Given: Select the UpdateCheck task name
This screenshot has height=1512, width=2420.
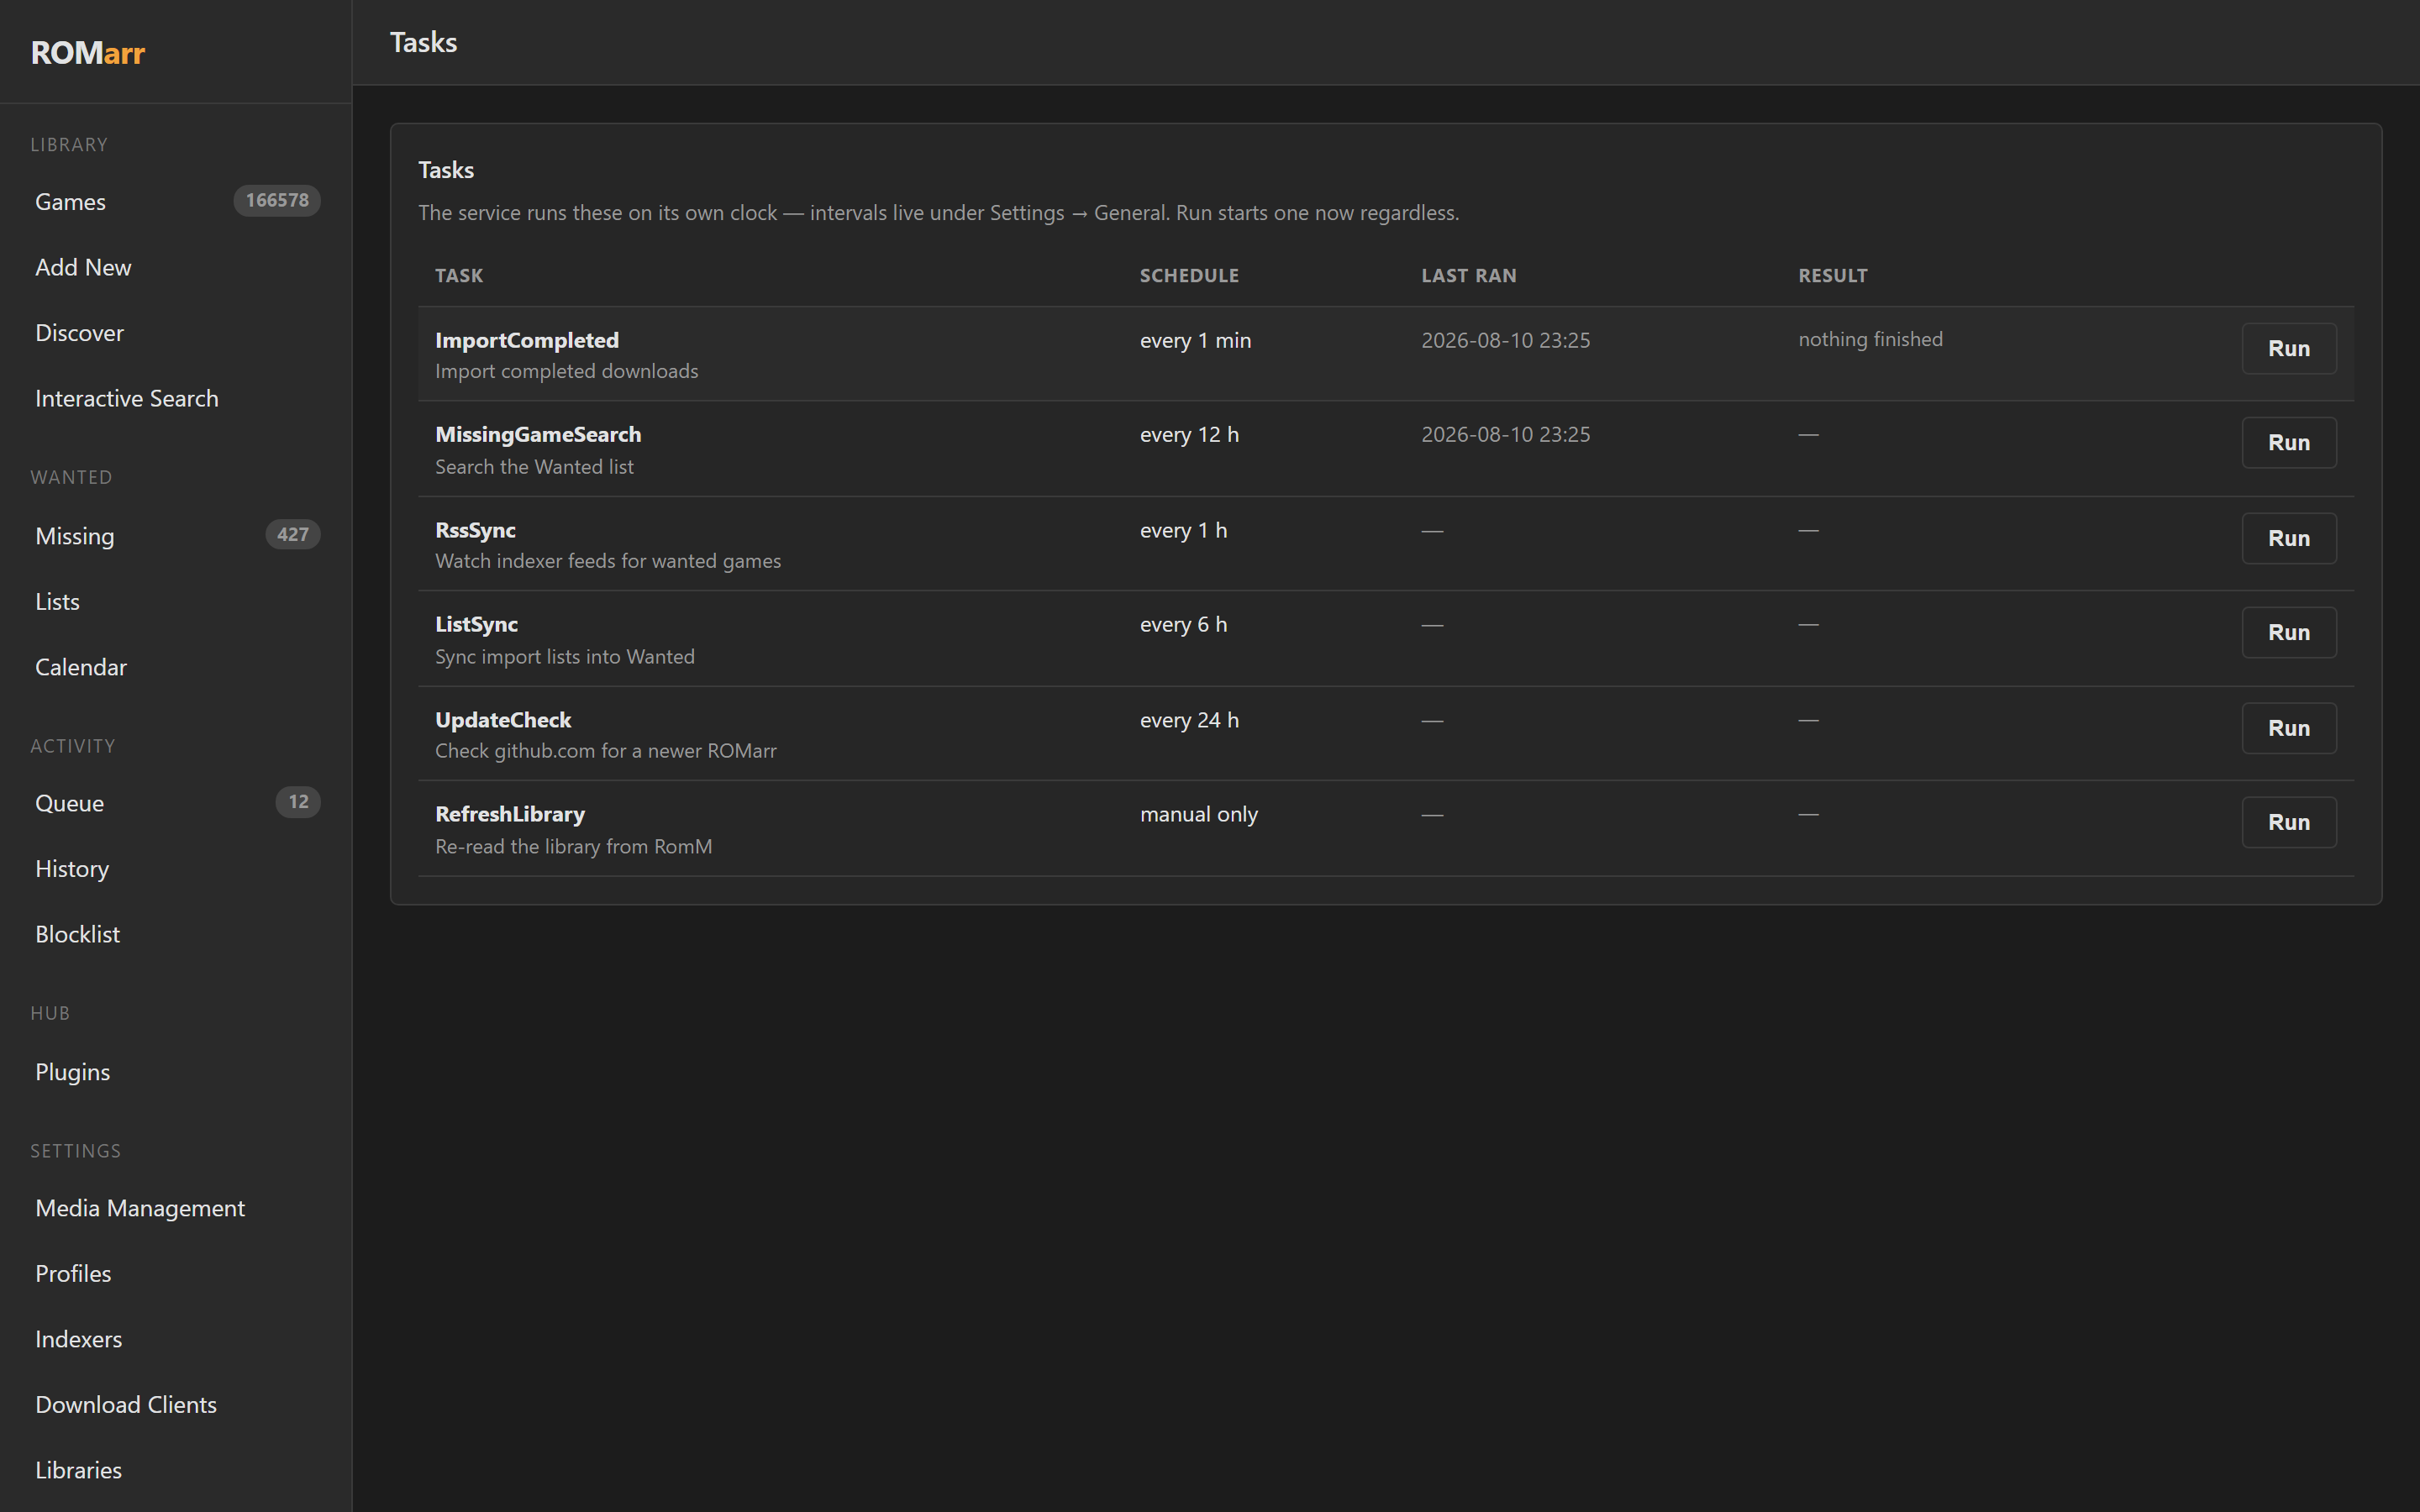Looking at the screenshot, I should coord(503,720).
